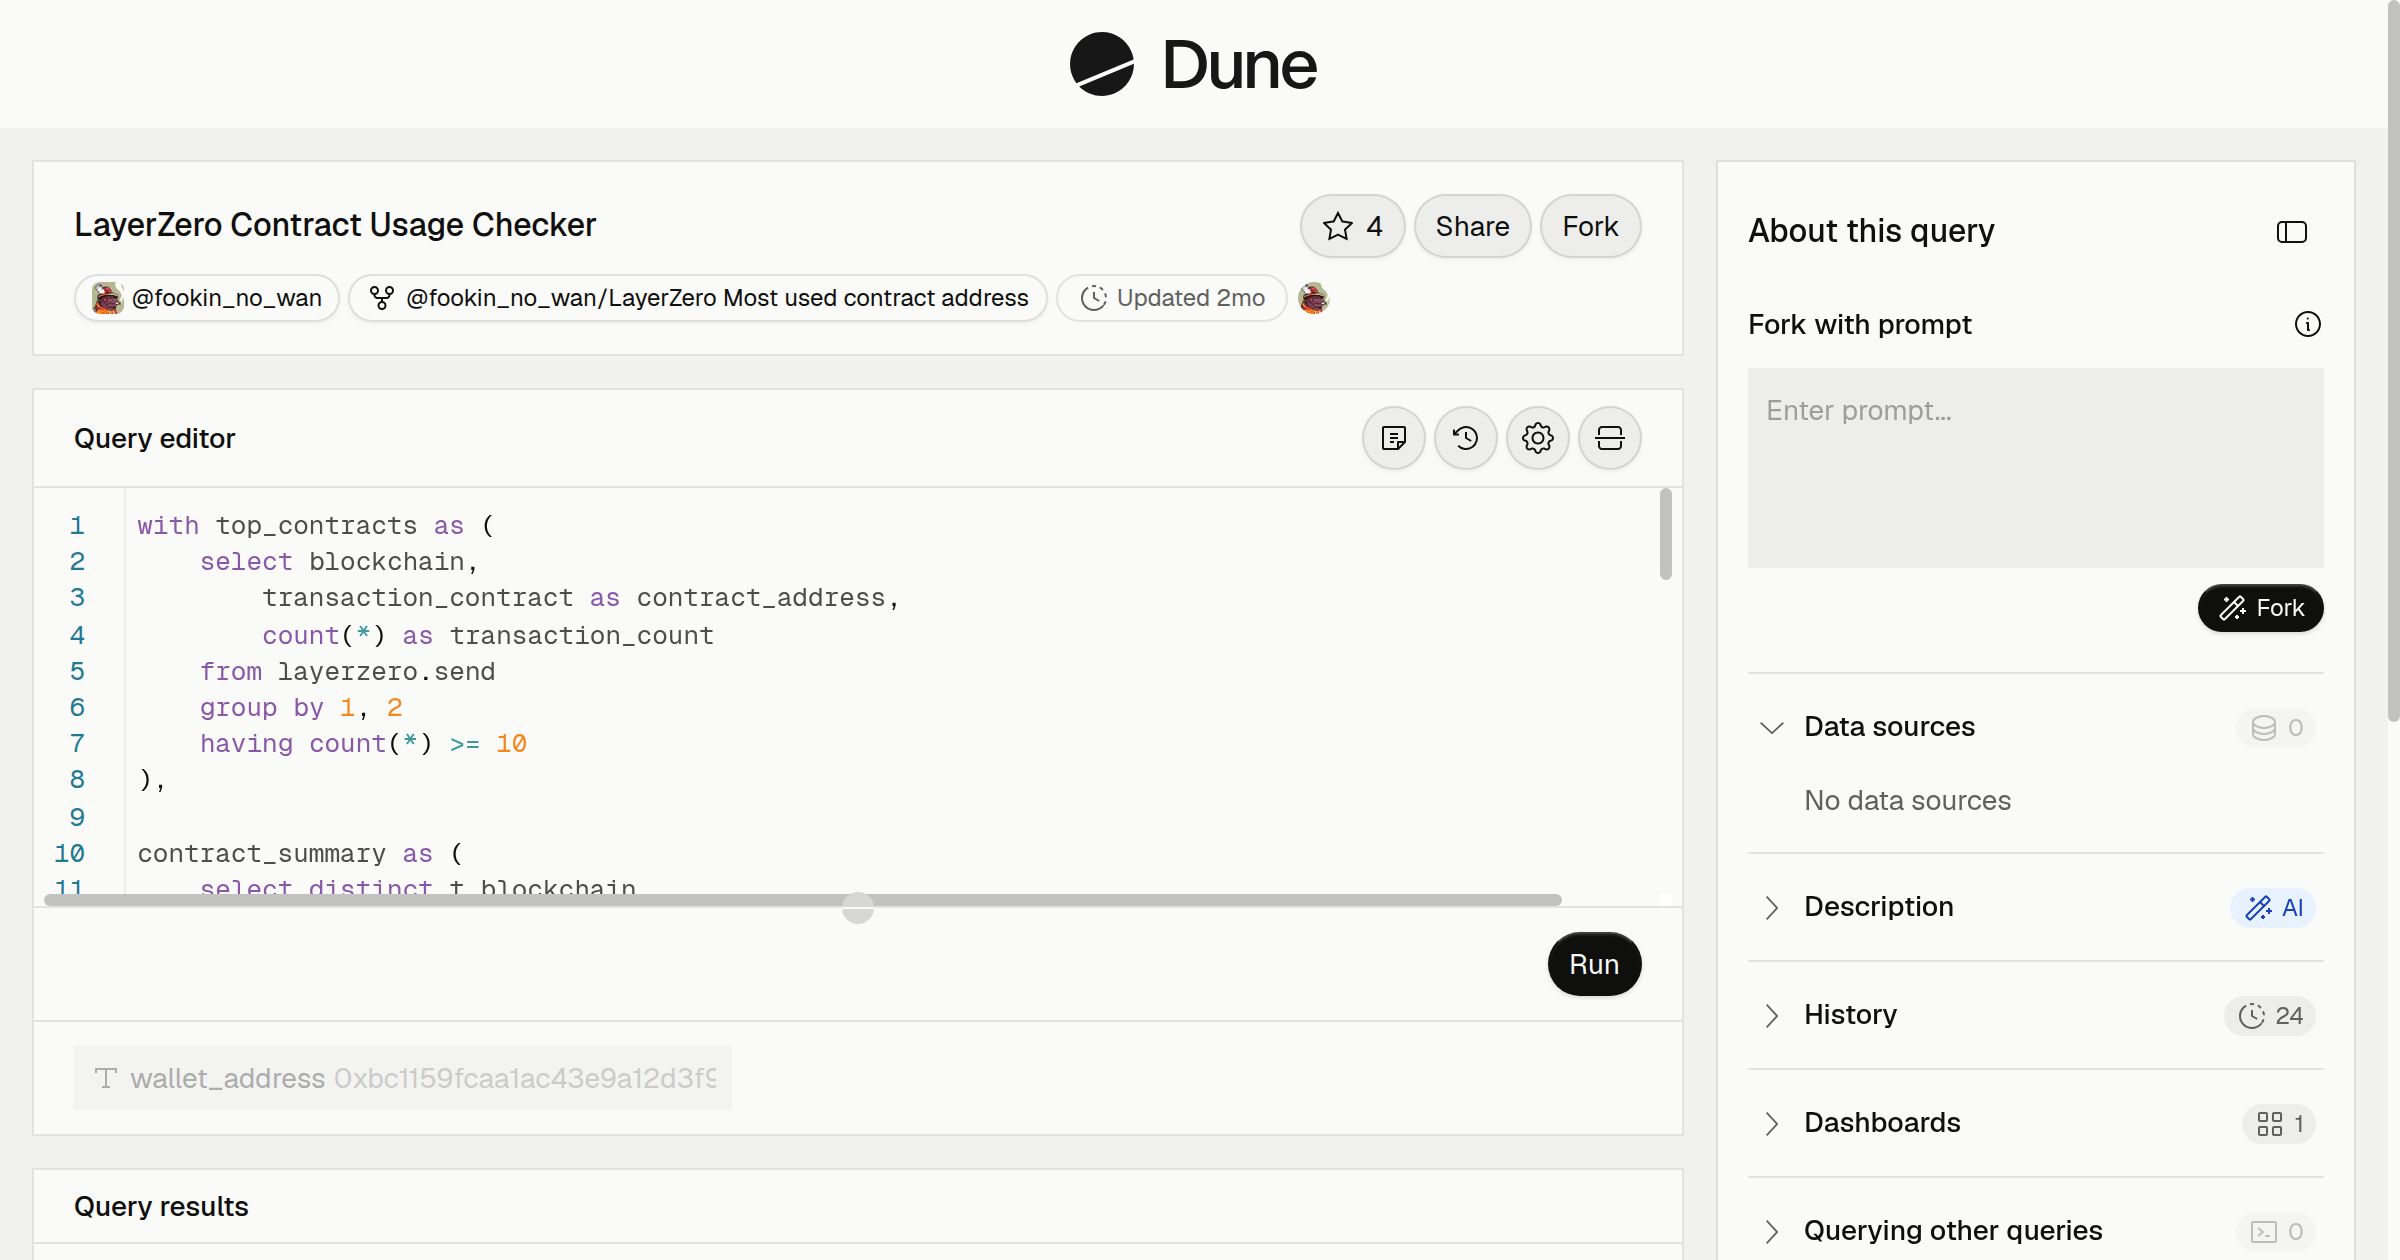
Task: Click the Dashboards count badge showing 1
Action: point(2279,1124)
